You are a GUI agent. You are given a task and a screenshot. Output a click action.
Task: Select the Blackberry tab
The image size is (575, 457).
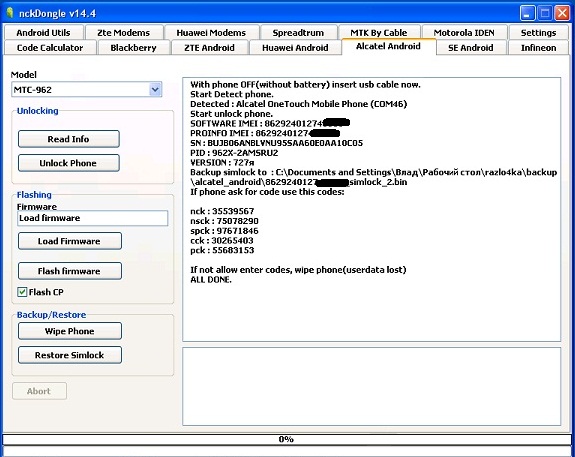(133, 48)
